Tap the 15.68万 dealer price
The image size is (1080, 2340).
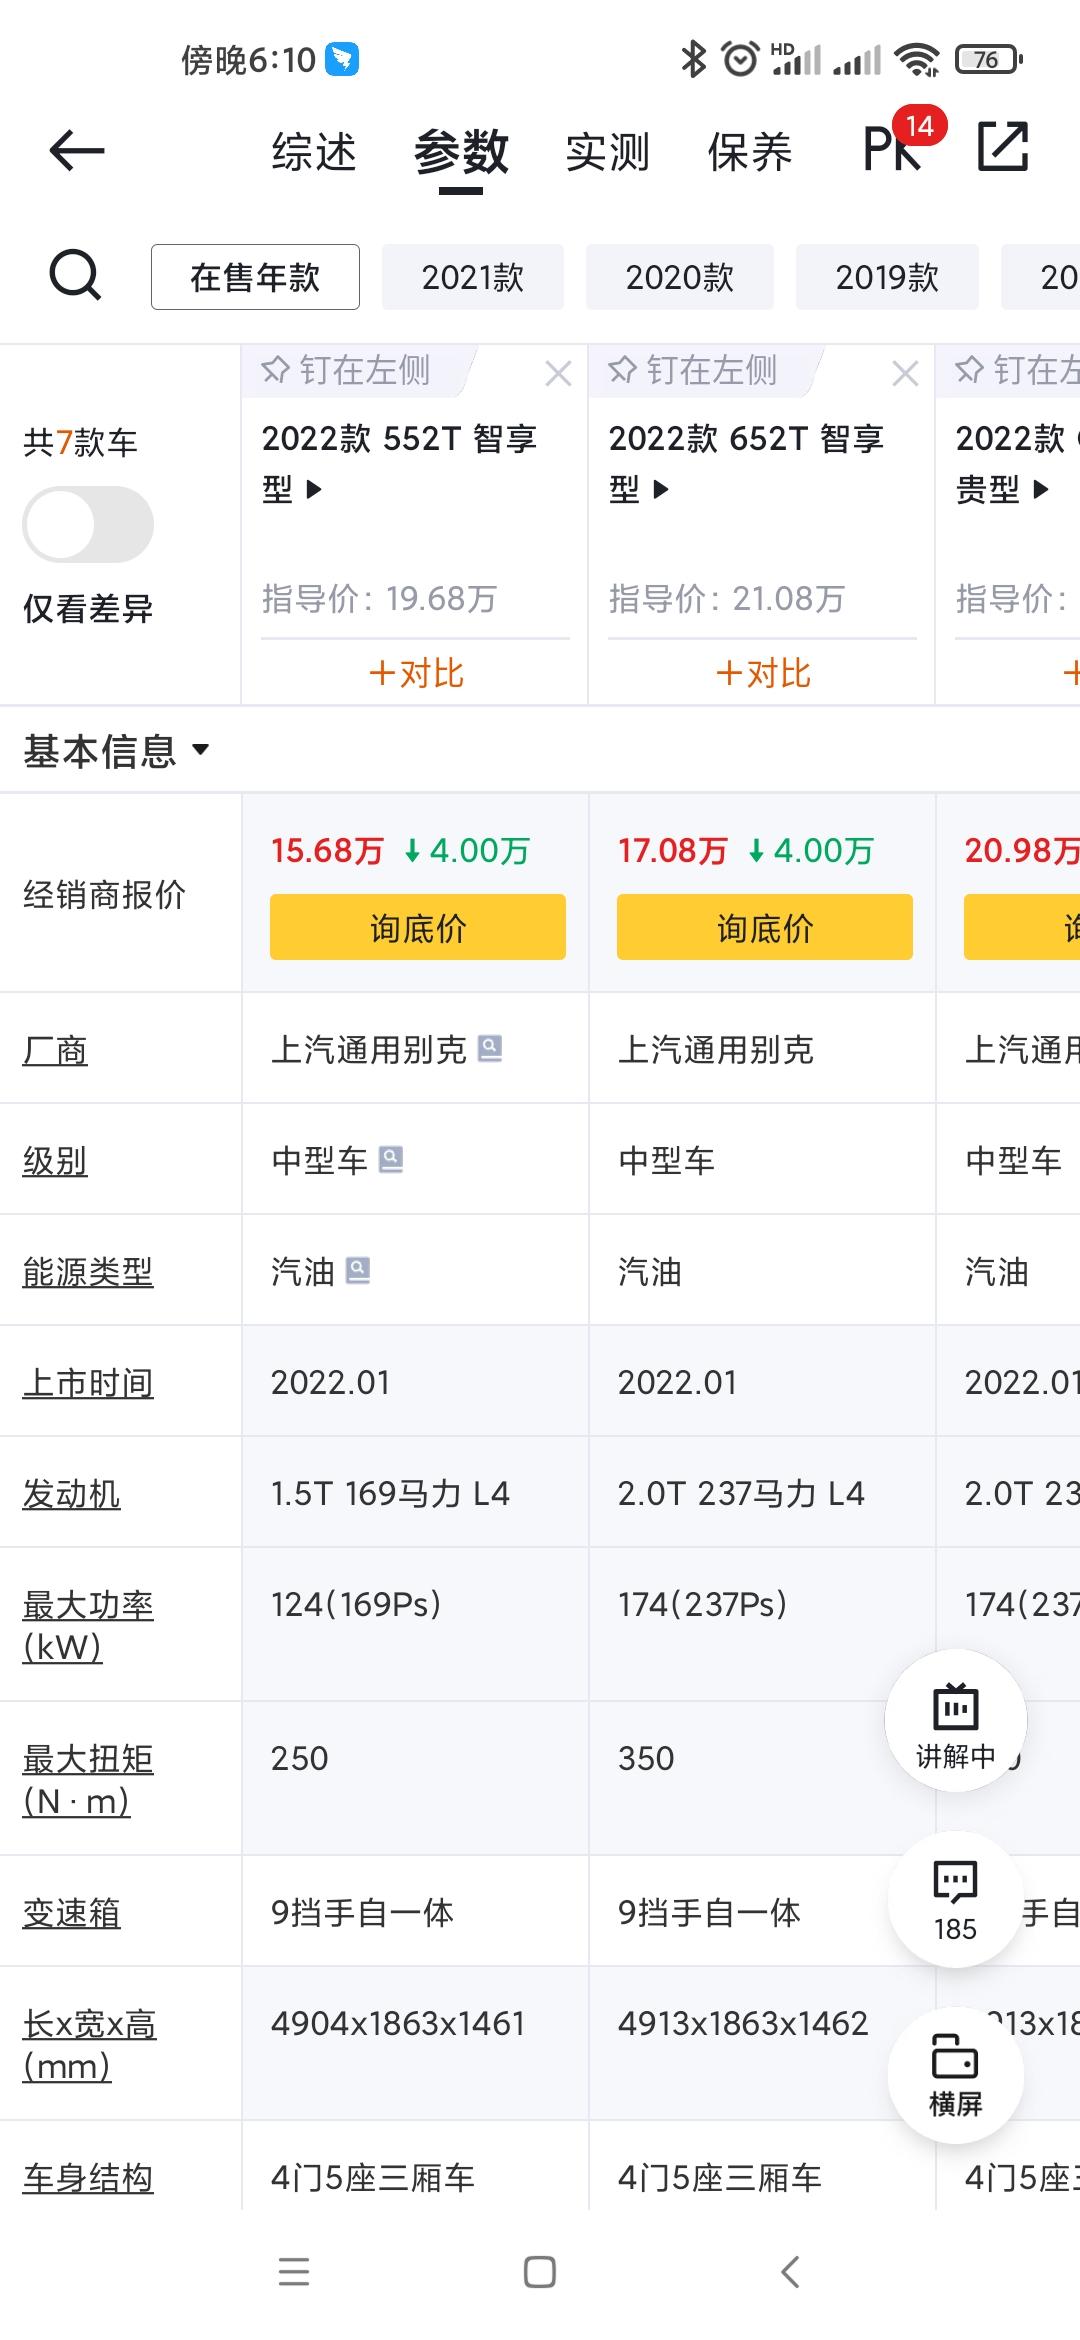click(x=327, y=851)
